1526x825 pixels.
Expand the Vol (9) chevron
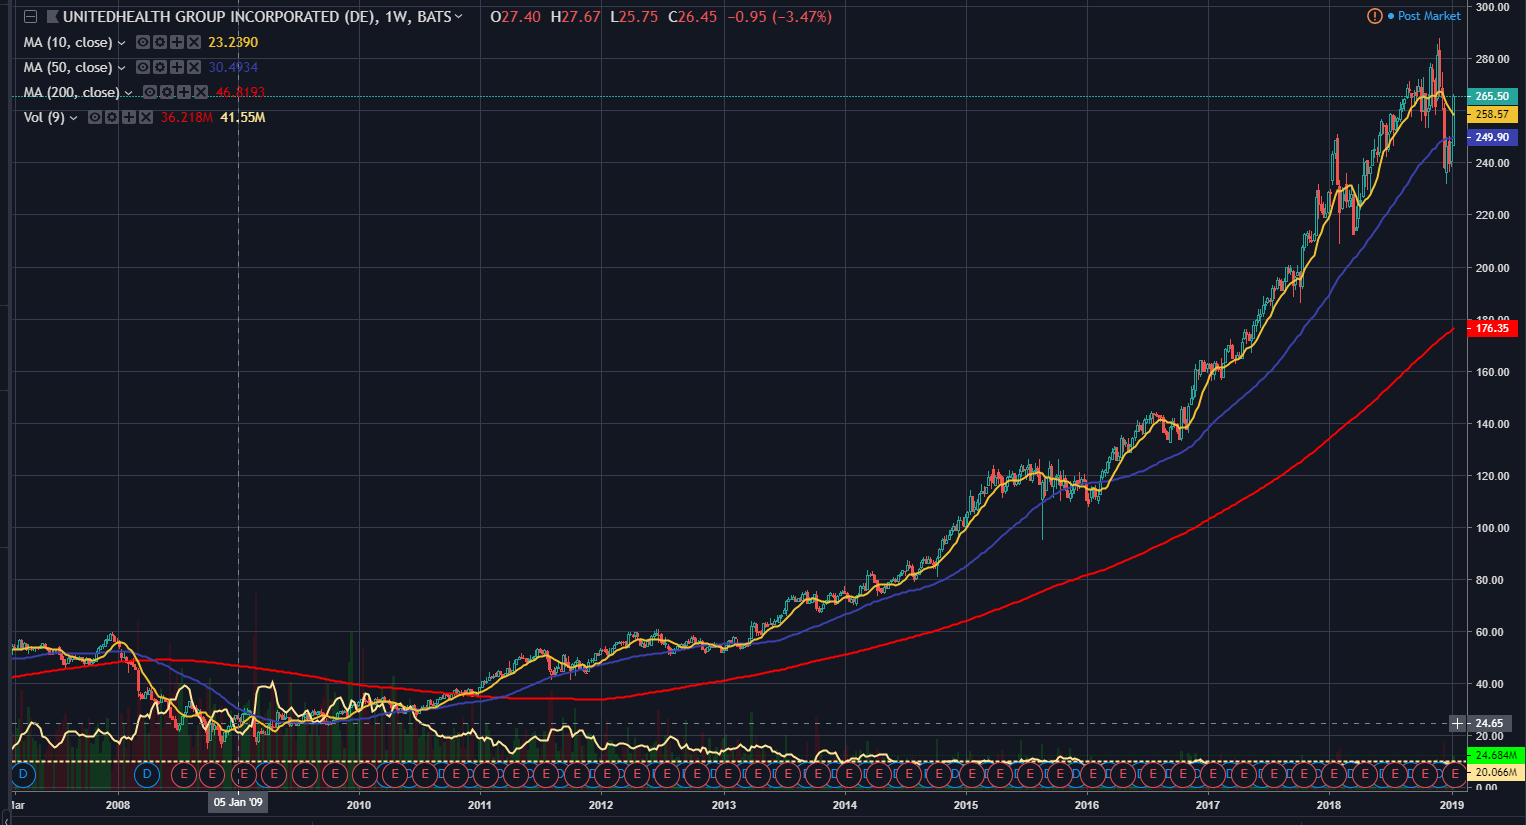tap(74, 118)
